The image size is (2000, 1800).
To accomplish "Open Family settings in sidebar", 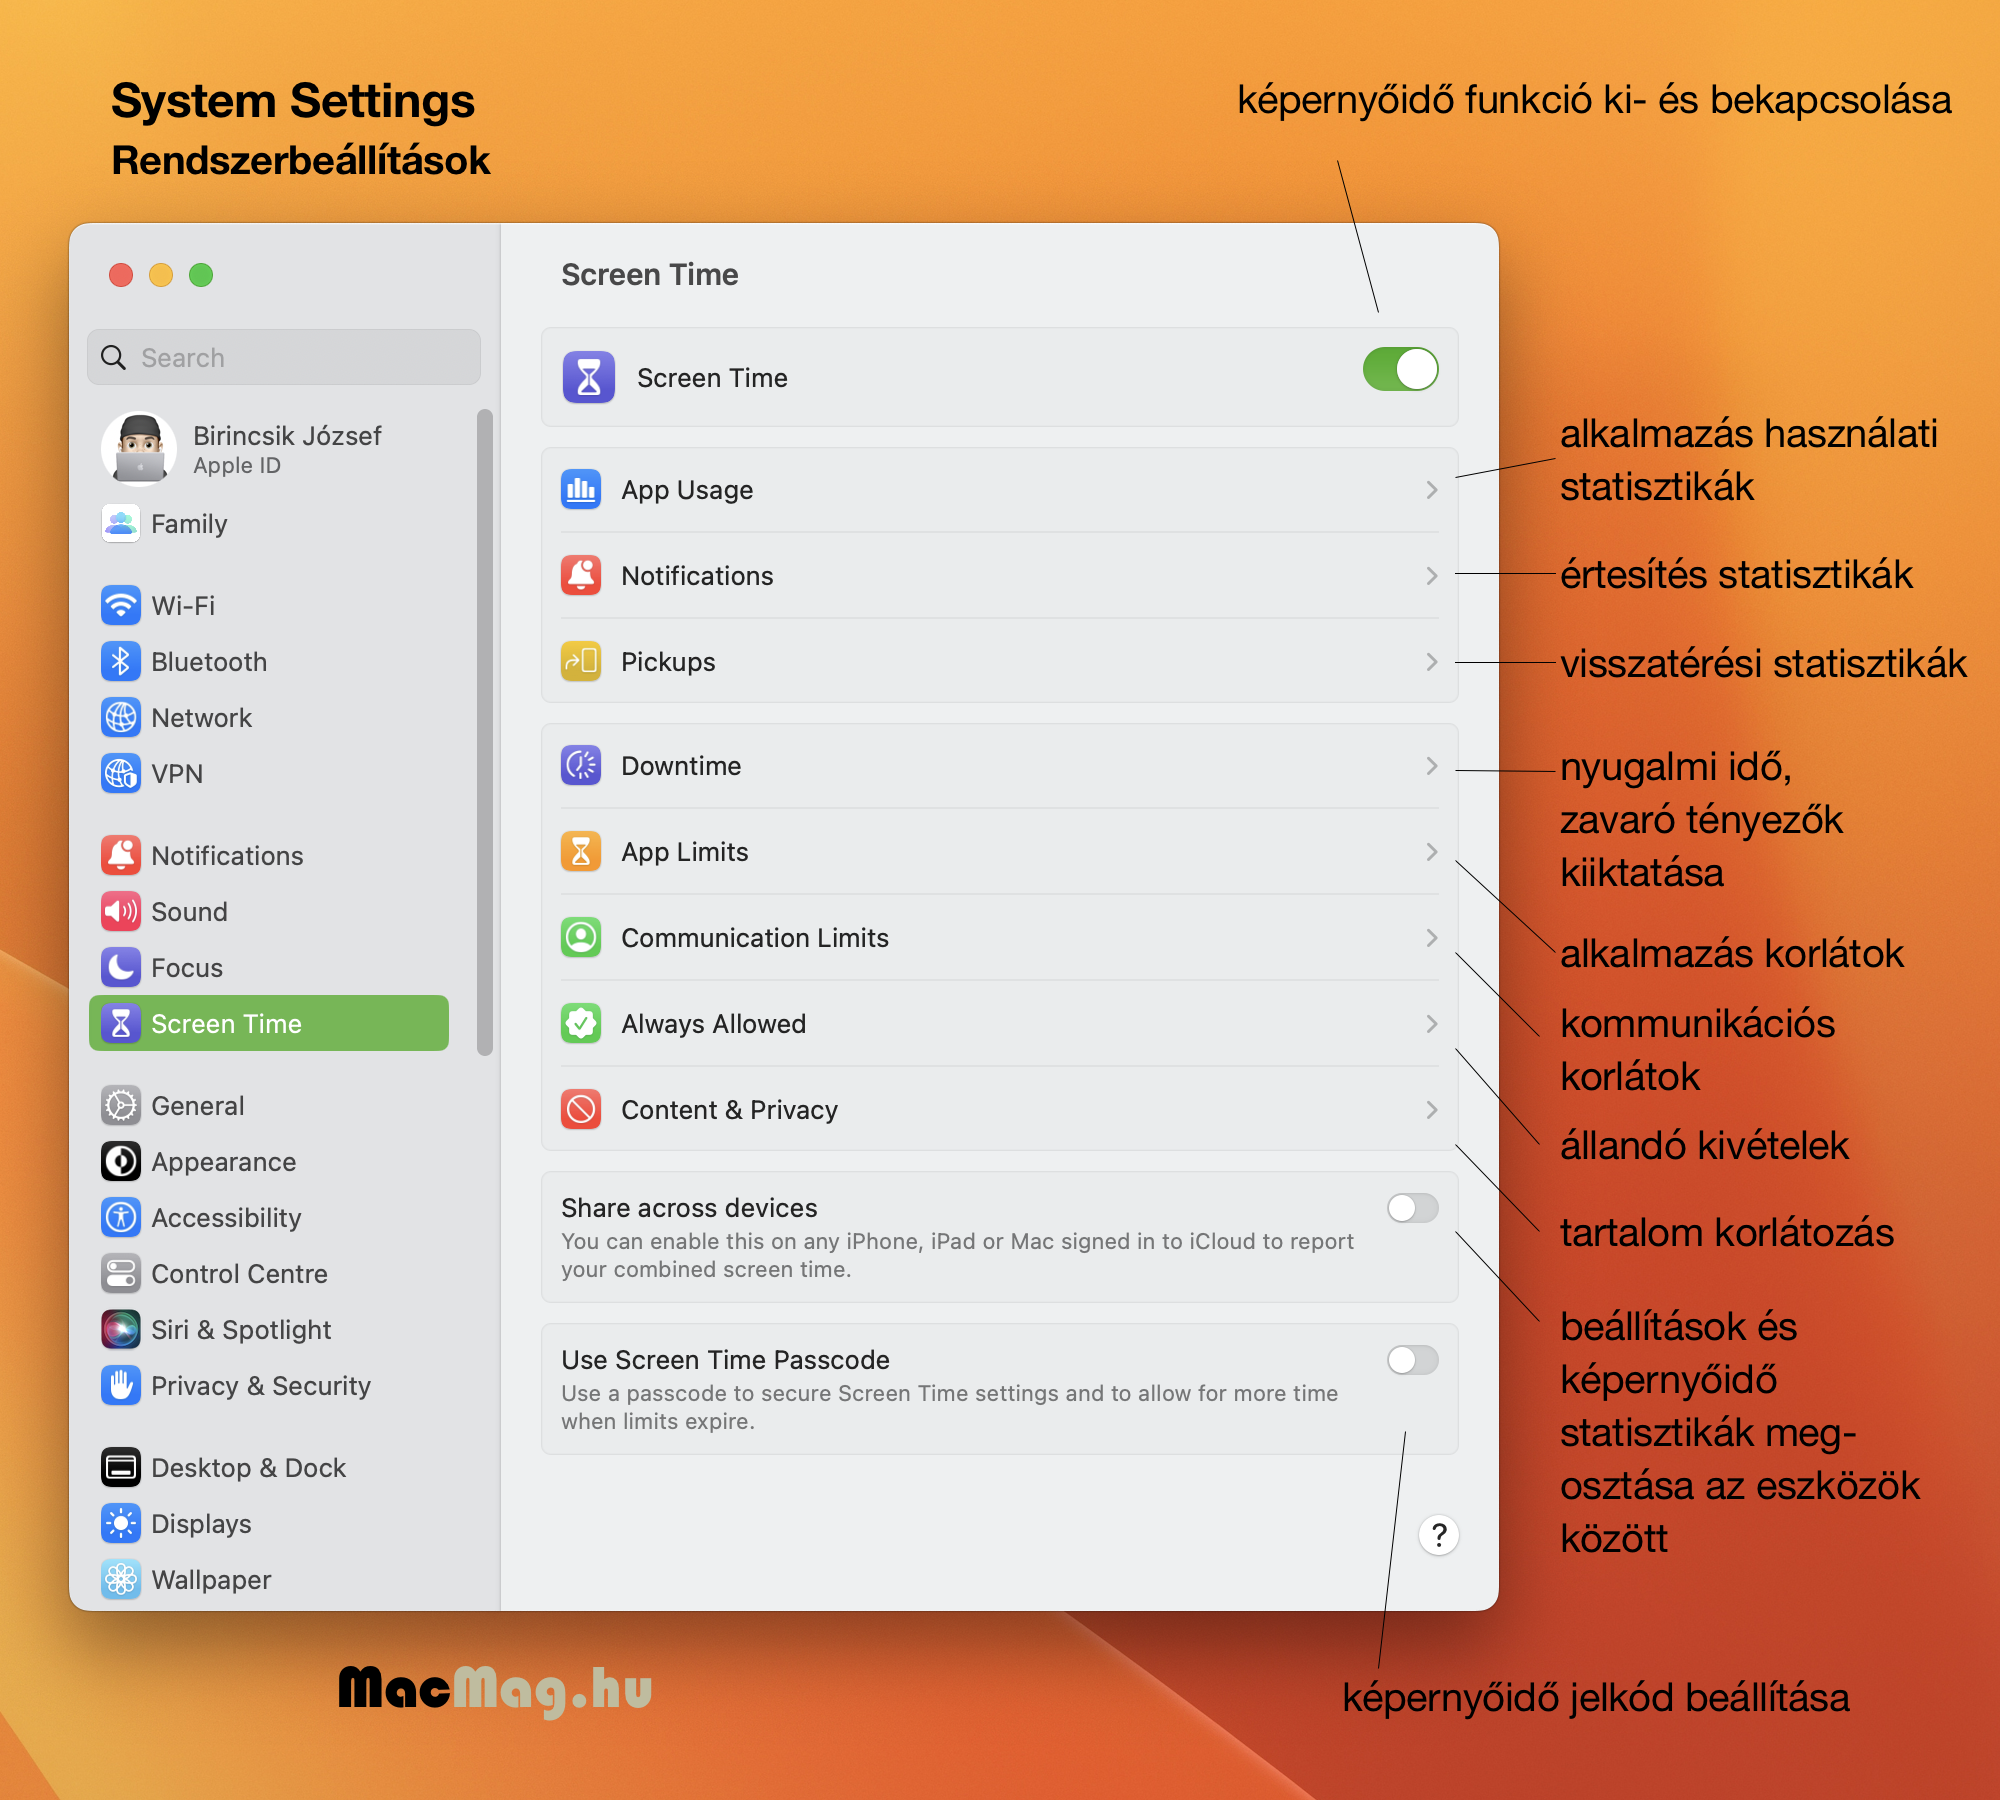I will [x=269, y=524].
